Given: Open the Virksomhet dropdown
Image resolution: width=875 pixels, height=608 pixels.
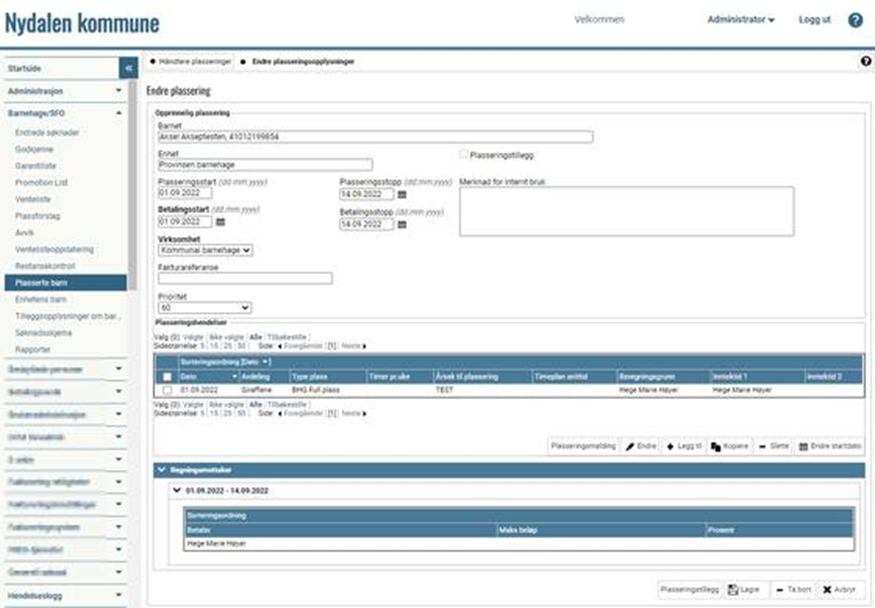Looking at the screenshot, I should click(205, 250).
